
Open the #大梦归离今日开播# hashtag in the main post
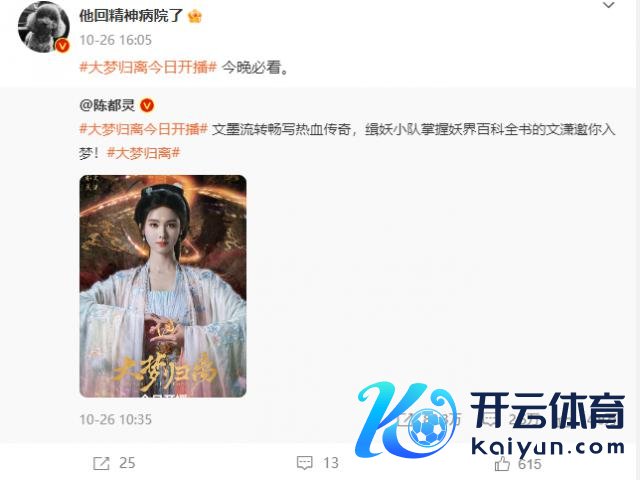click(x=148, y=67)
